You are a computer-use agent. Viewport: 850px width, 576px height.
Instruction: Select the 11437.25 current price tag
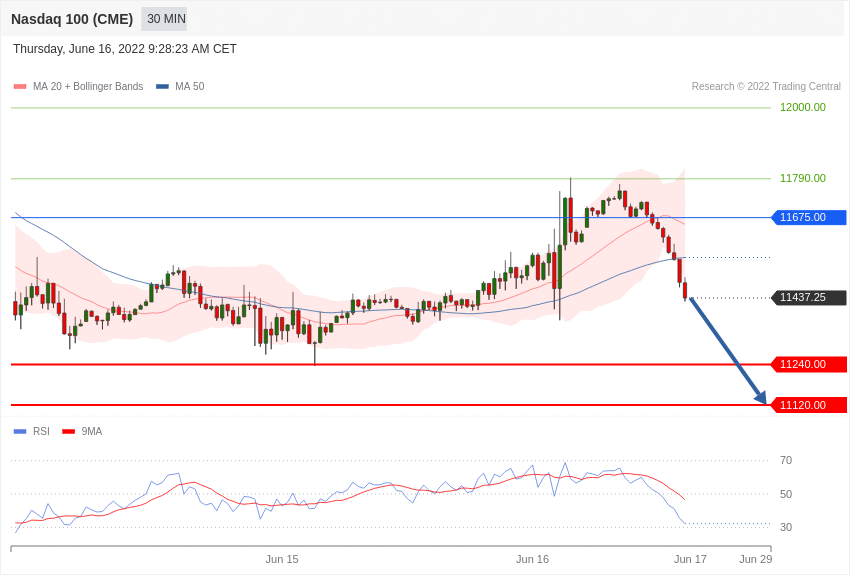(808, 297)
